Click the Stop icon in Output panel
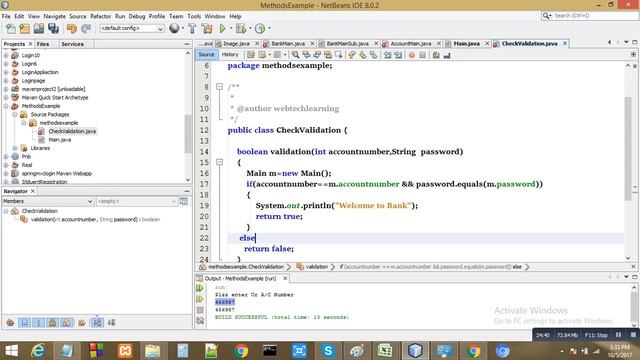The height and width of the screenshot is (360, 640). (x=200, y=310)
